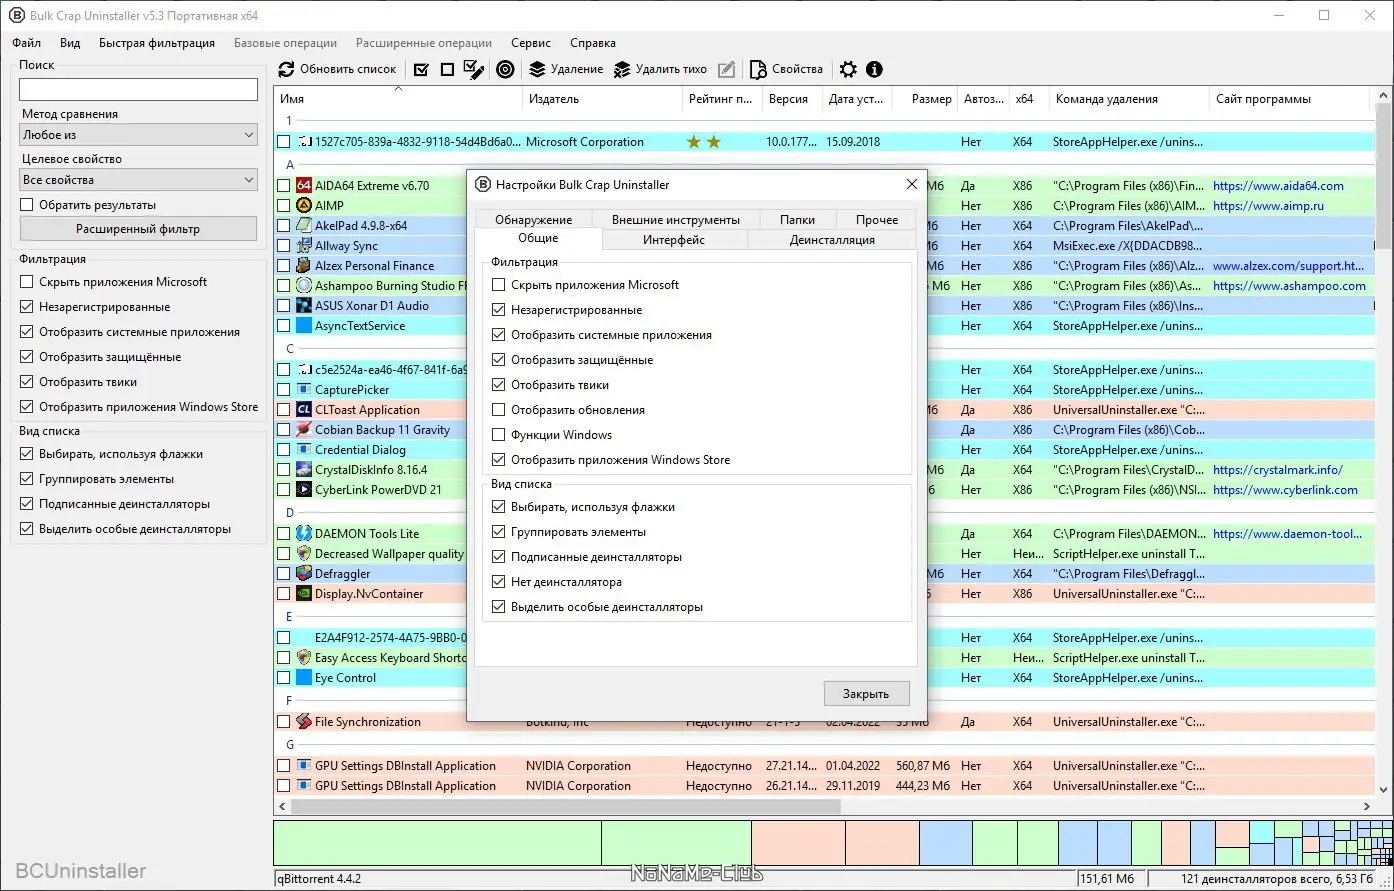
Task: Enable Скрыть приложения Microsoft in settings dialog
Action: coord(499,285)
